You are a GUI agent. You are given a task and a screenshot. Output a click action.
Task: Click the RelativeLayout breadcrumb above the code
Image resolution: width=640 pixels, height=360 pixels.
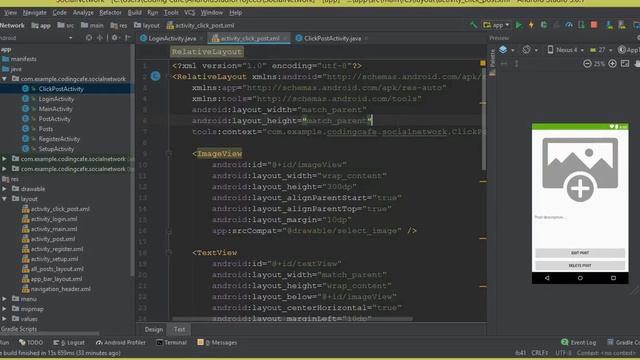[x=207, y=52]
